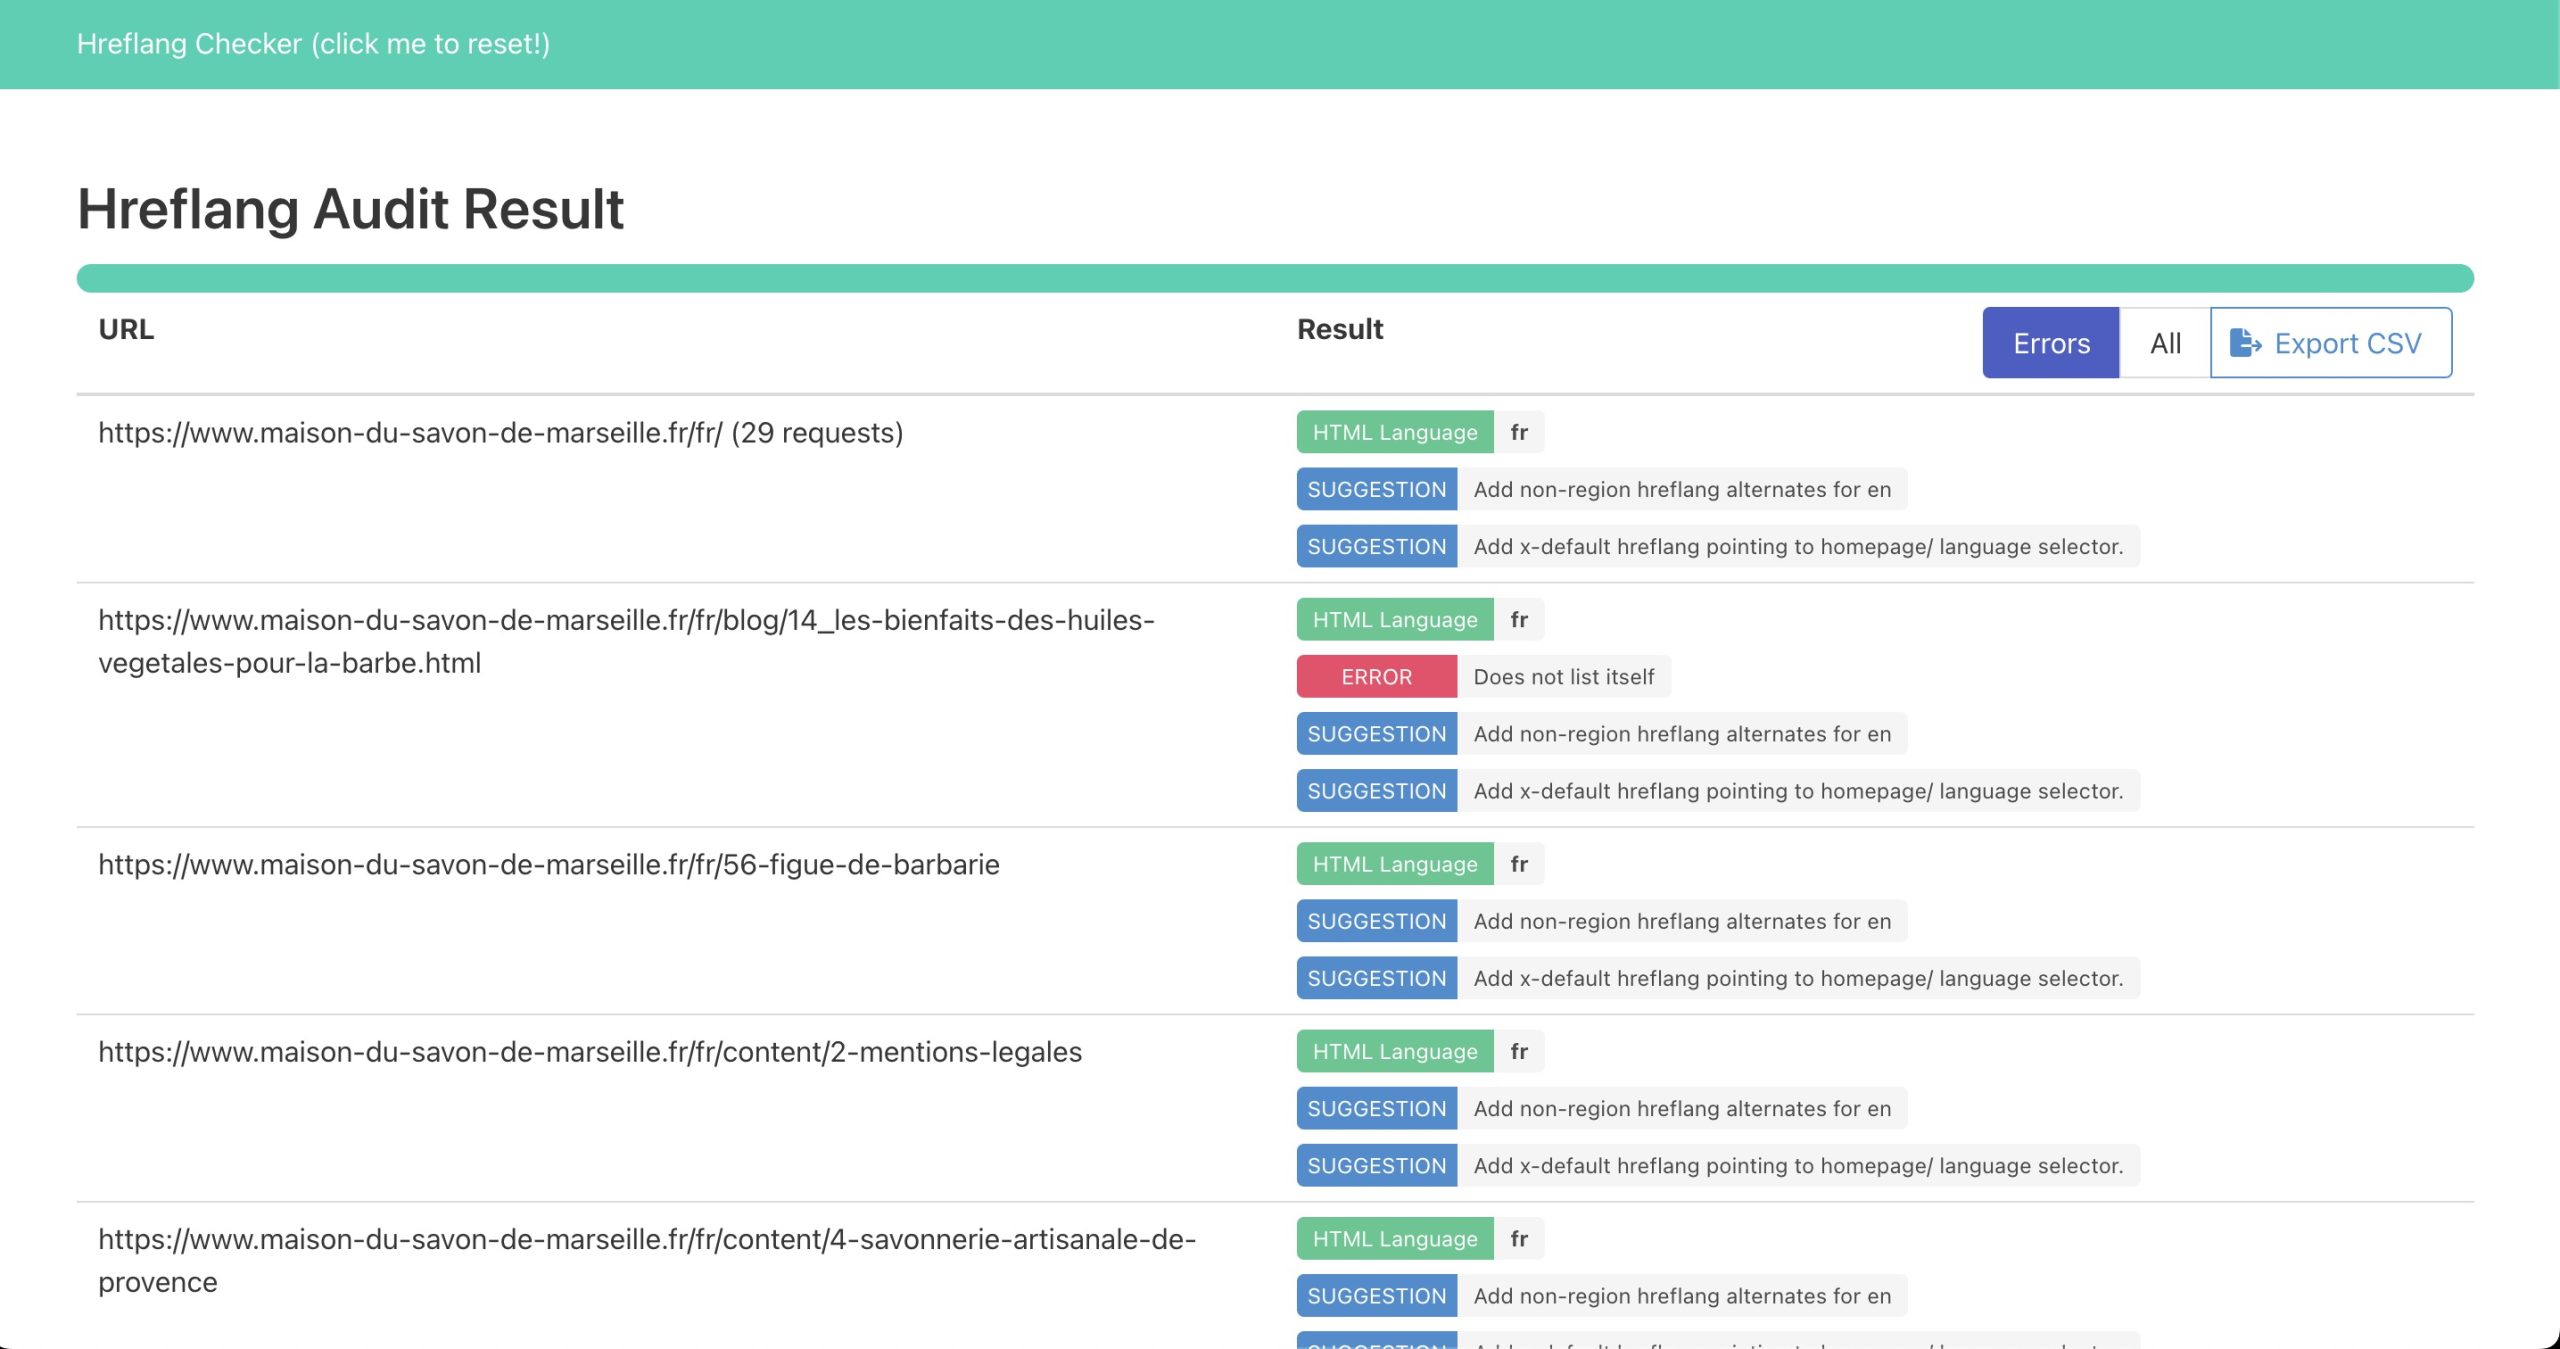This screenshot has width=2560, height=1349.
Task: Click the red ERROR badge
Action: point(1377,677)
